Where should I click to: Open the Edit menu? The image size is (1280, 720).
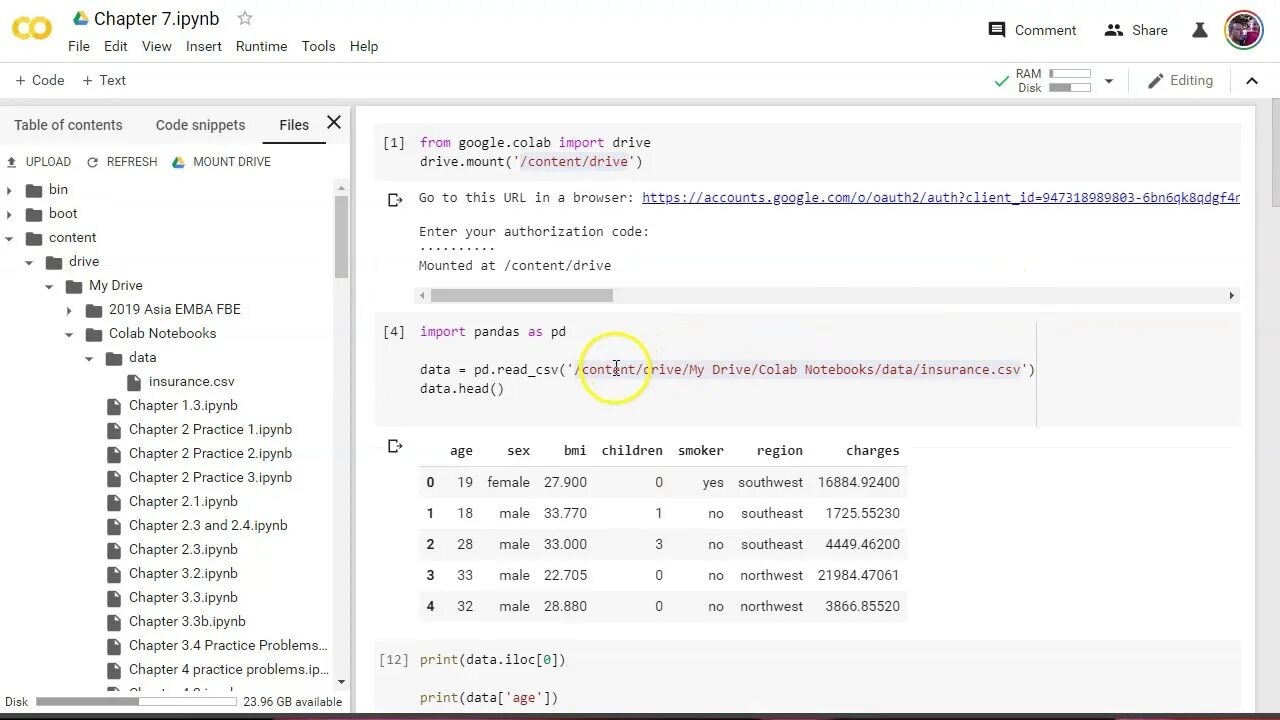tap(116, 46)
